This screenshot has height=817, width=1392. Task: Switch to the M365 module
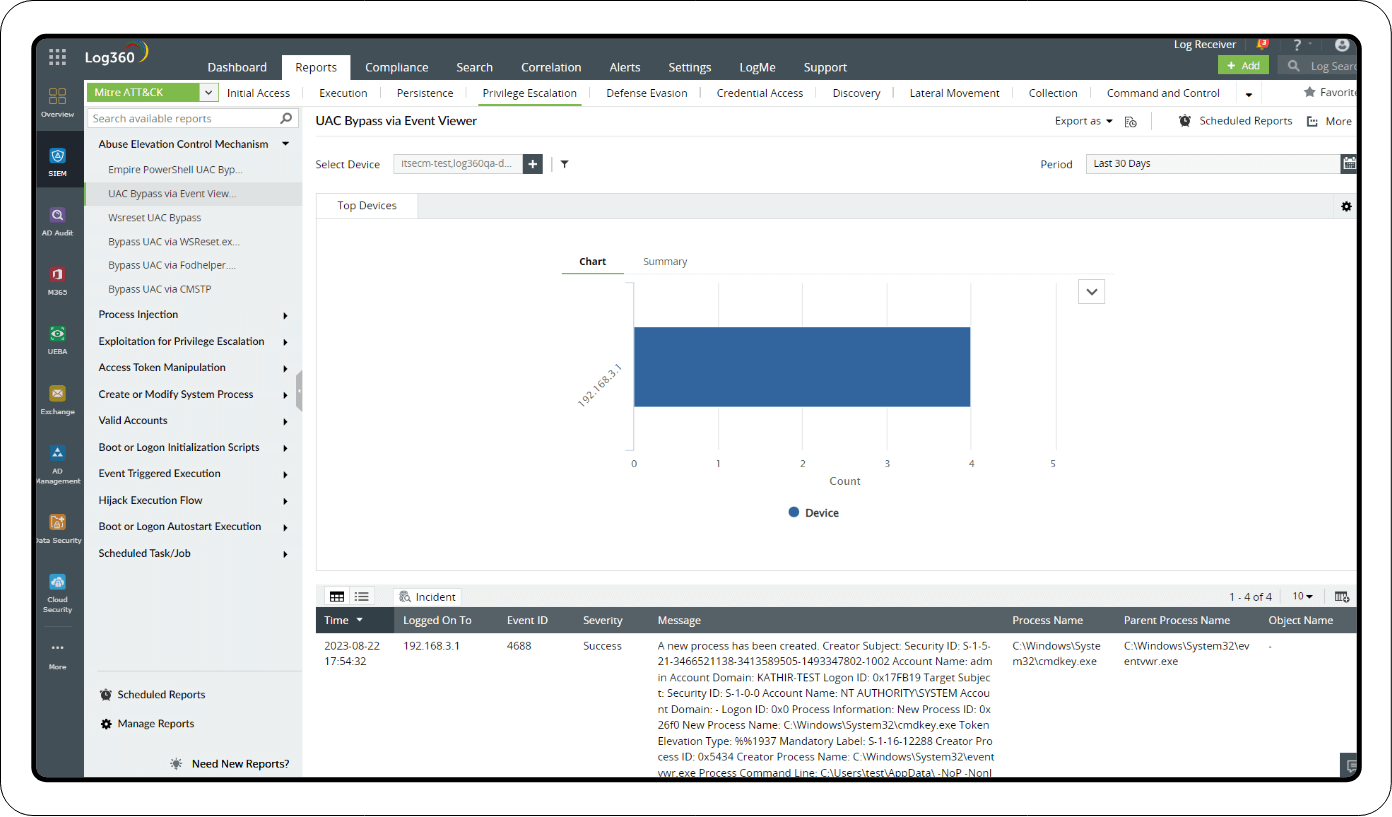[57, 281]
